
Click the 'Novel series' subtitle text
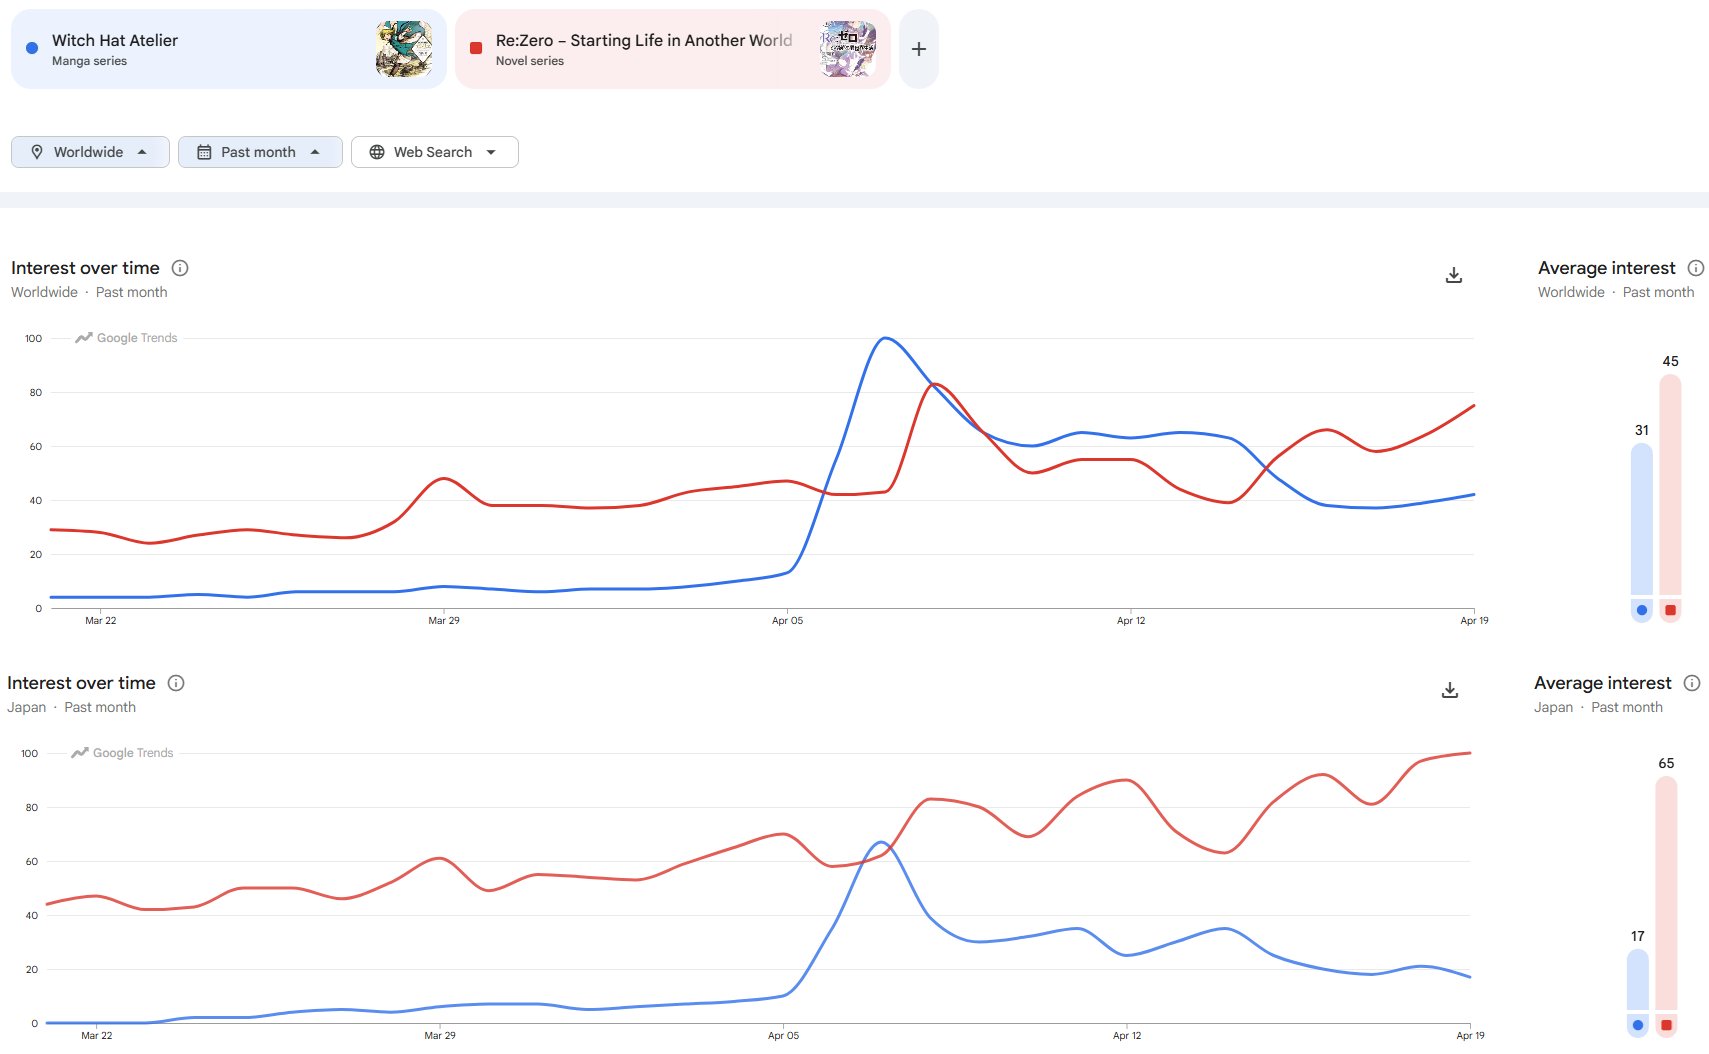pyautogui.click(x=530, y=61)
